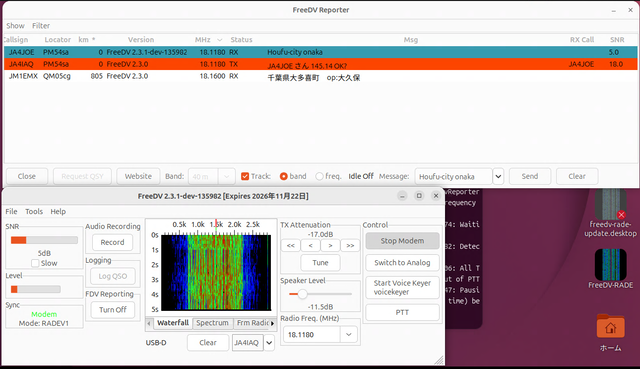Open the File menu in FreeDV
The image size is (640, 369).
(x=11, y=211)
